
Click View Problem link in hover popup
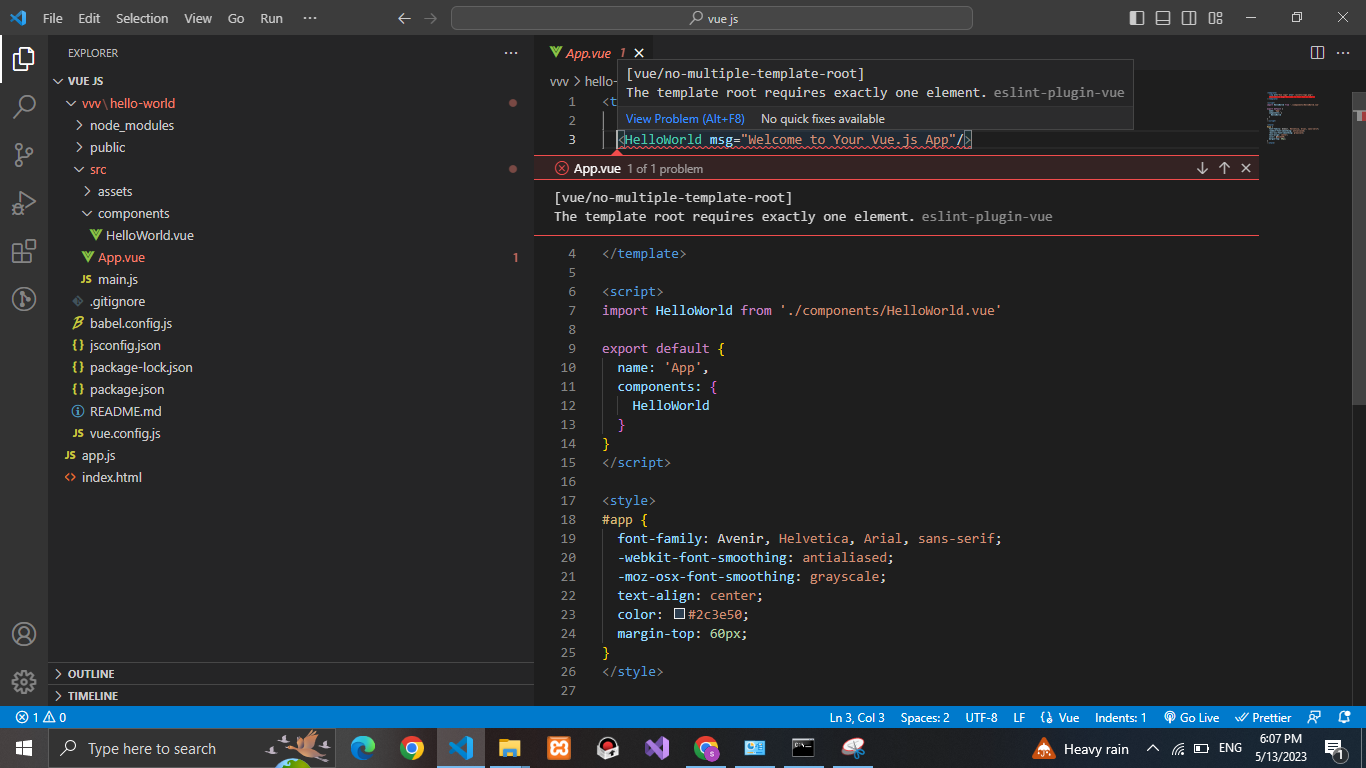pos(685,119)
